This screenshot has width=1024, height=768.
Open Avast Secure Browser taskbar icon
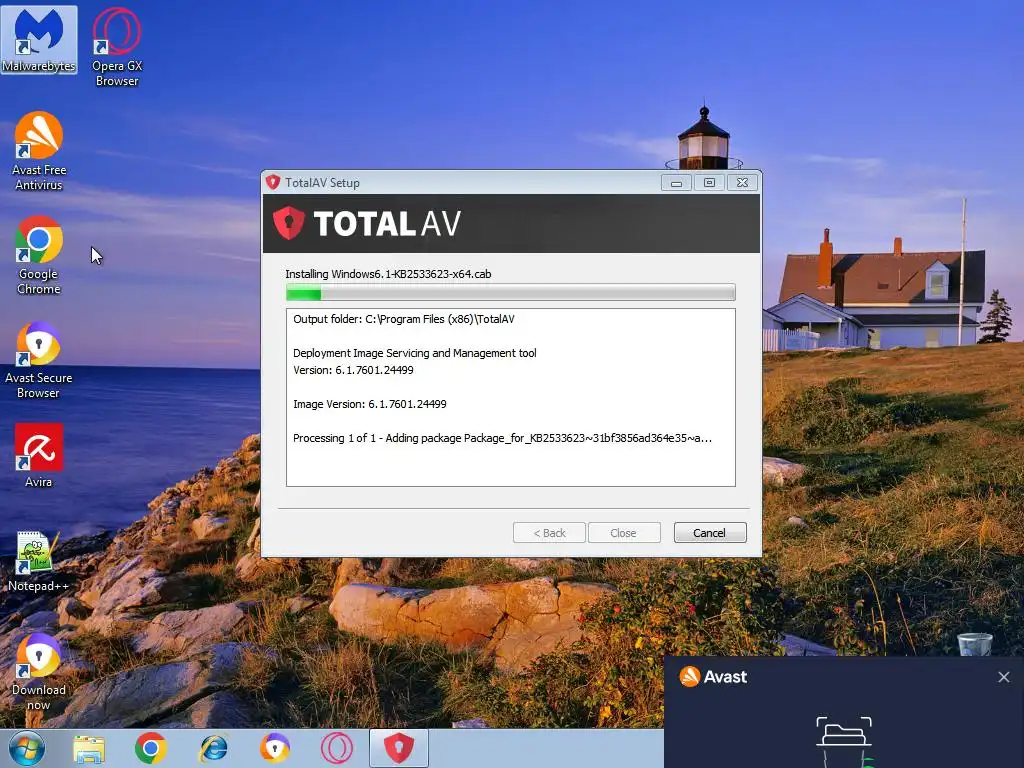275,748
